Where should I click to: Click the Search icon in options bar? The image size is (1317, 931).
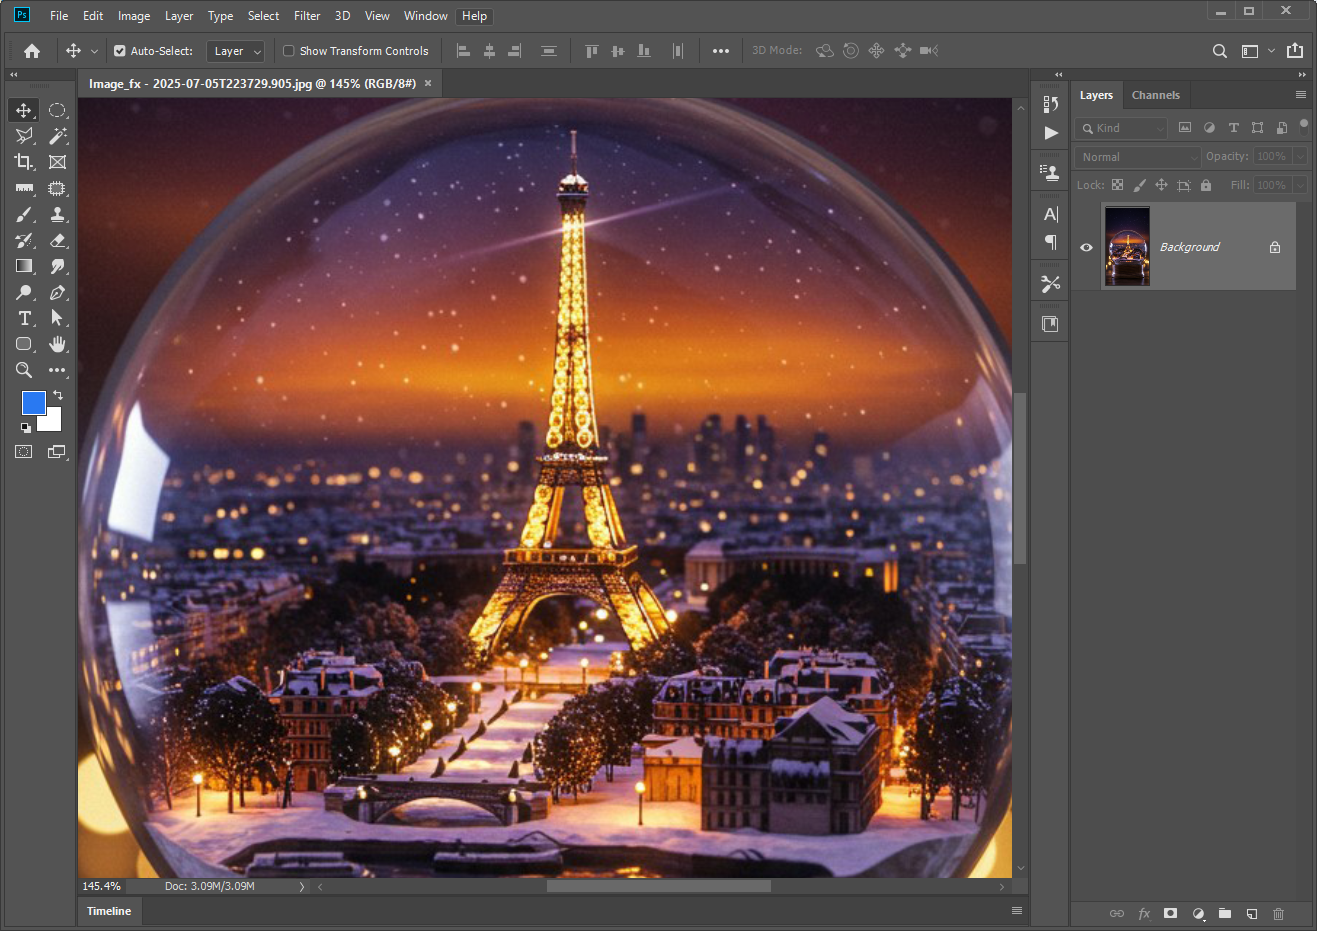click(1220, 51)
